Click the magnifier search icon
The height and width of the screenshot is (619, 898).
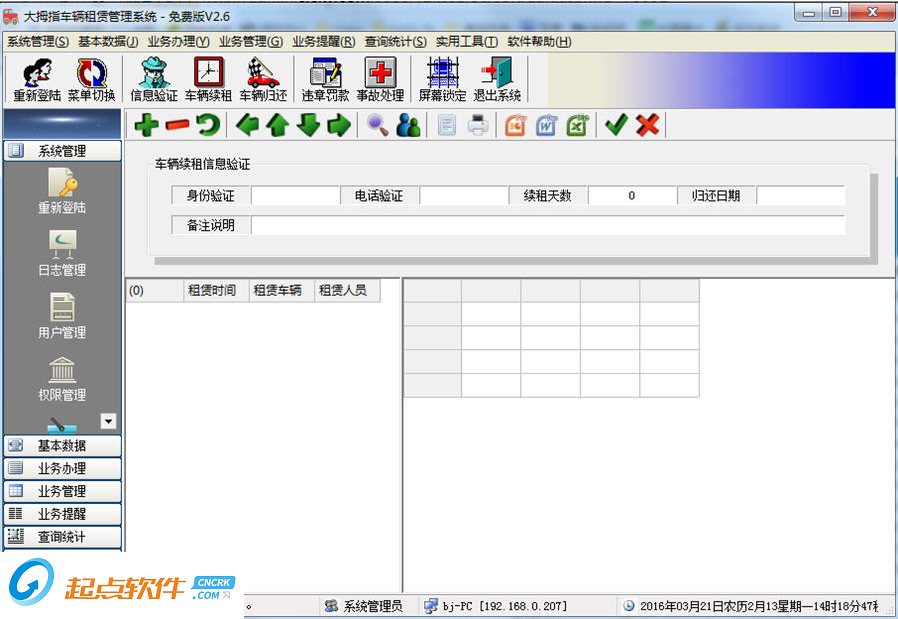(377, 125)
